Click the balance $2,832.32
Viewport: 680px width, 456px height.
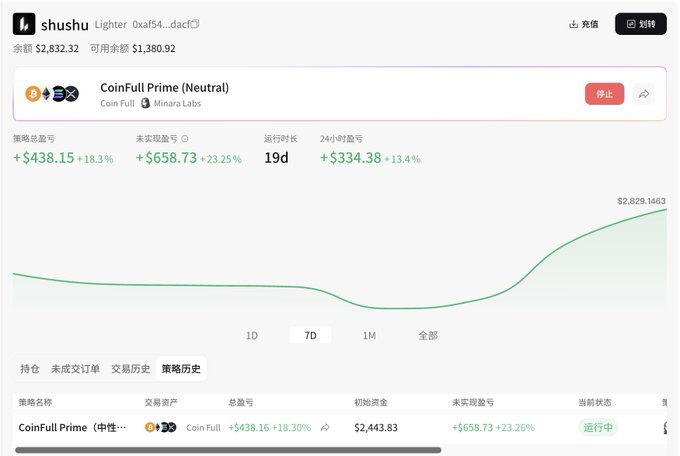click(57, 49)
